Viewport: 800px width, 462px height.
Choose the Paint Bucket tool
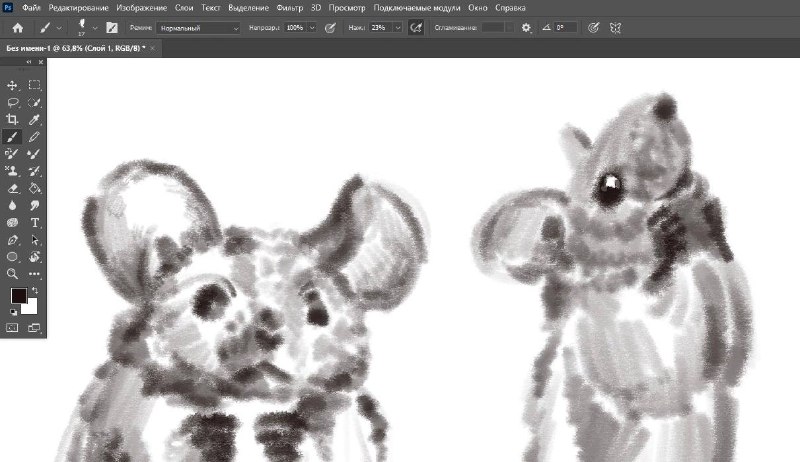(x=35, y=187)
